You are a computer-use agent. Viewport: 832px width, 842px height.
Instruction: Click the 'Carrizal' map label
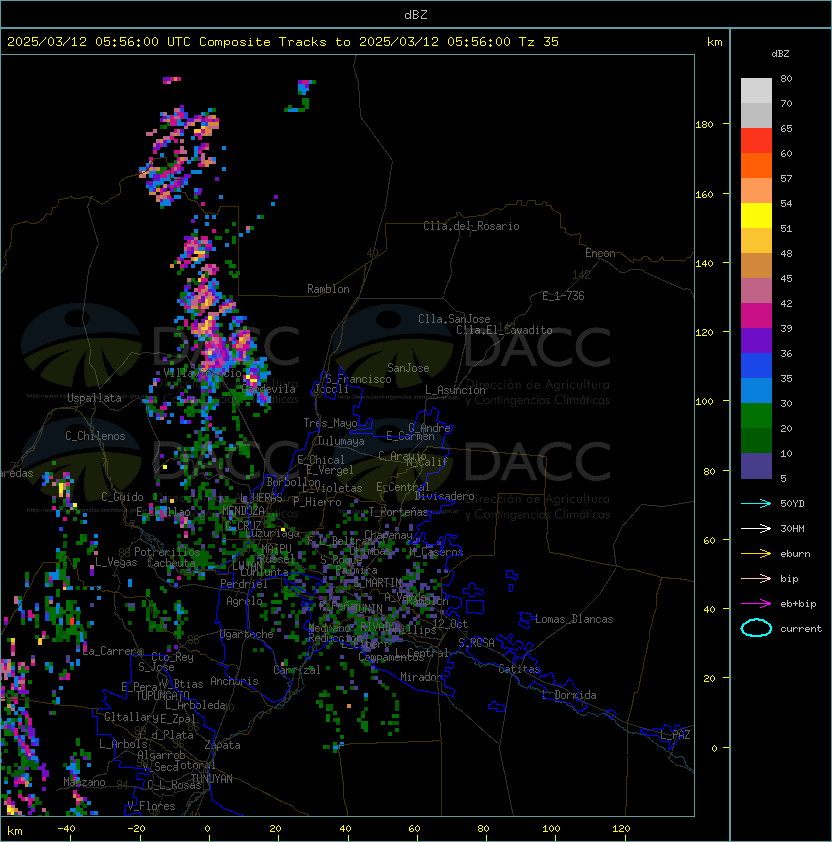click(297, 670)
